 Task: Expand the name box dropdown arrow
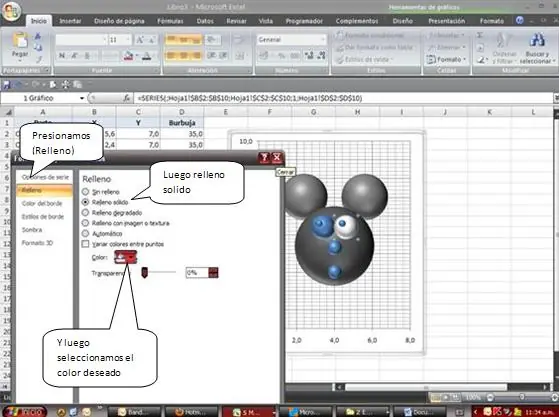pyautogui.click(x=82, y=98)
